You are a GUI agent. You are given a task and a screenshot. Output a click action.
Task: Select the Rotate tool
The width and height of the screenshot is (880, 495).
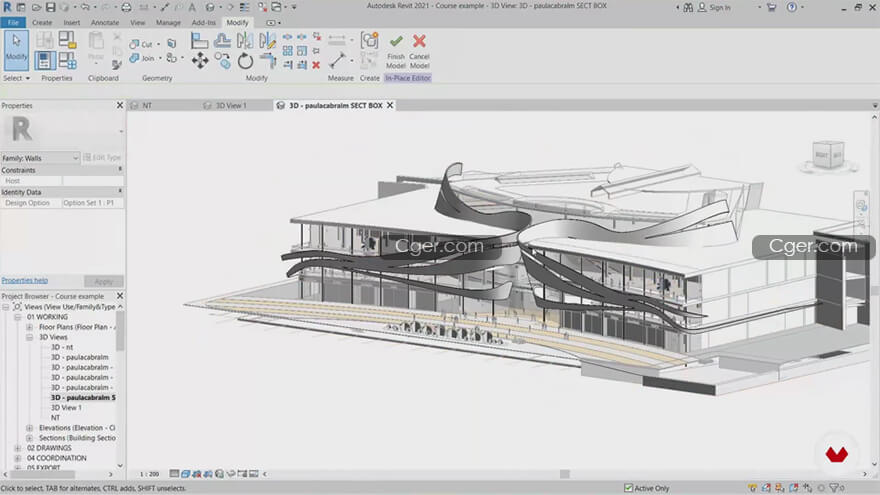tap(245, 61)
